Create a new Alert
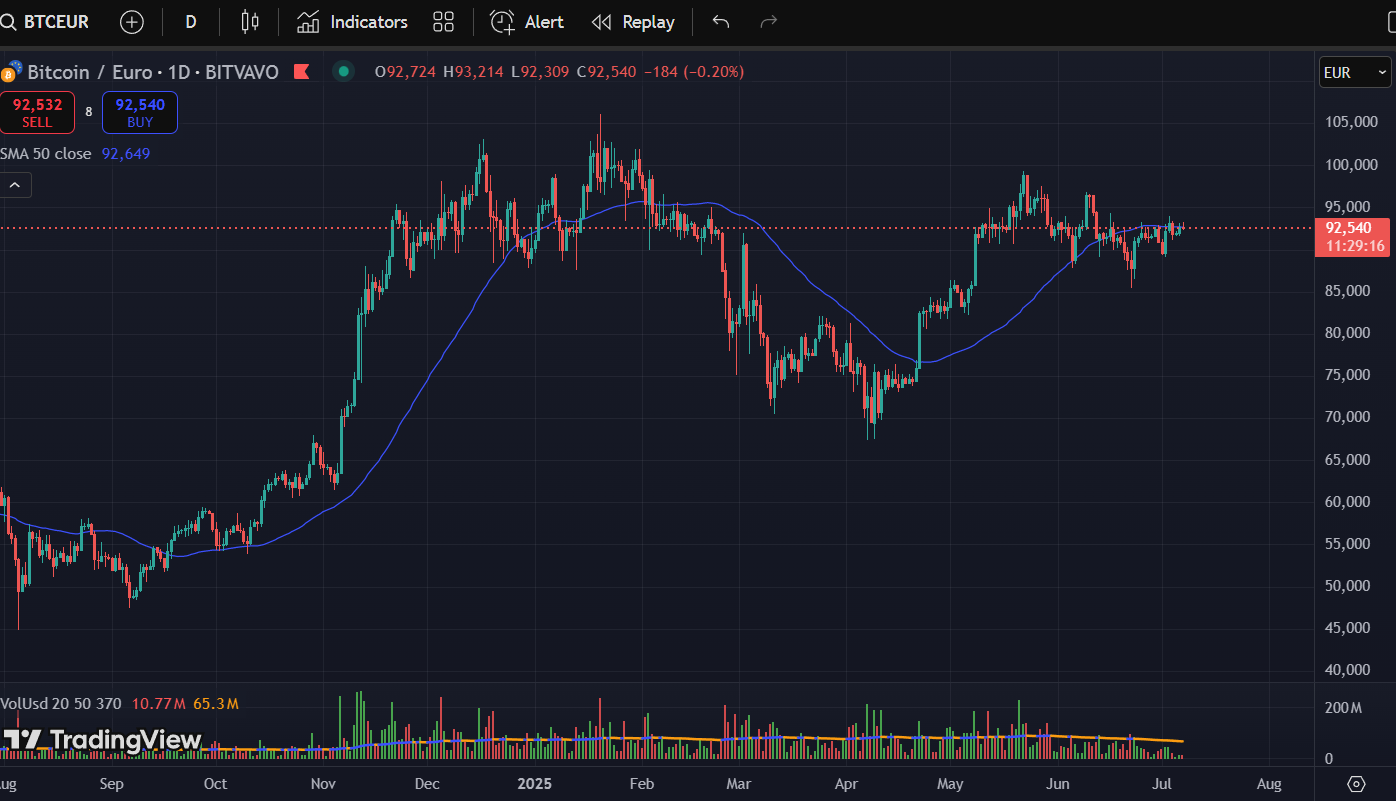1396x801 pixels. point(527,22)
